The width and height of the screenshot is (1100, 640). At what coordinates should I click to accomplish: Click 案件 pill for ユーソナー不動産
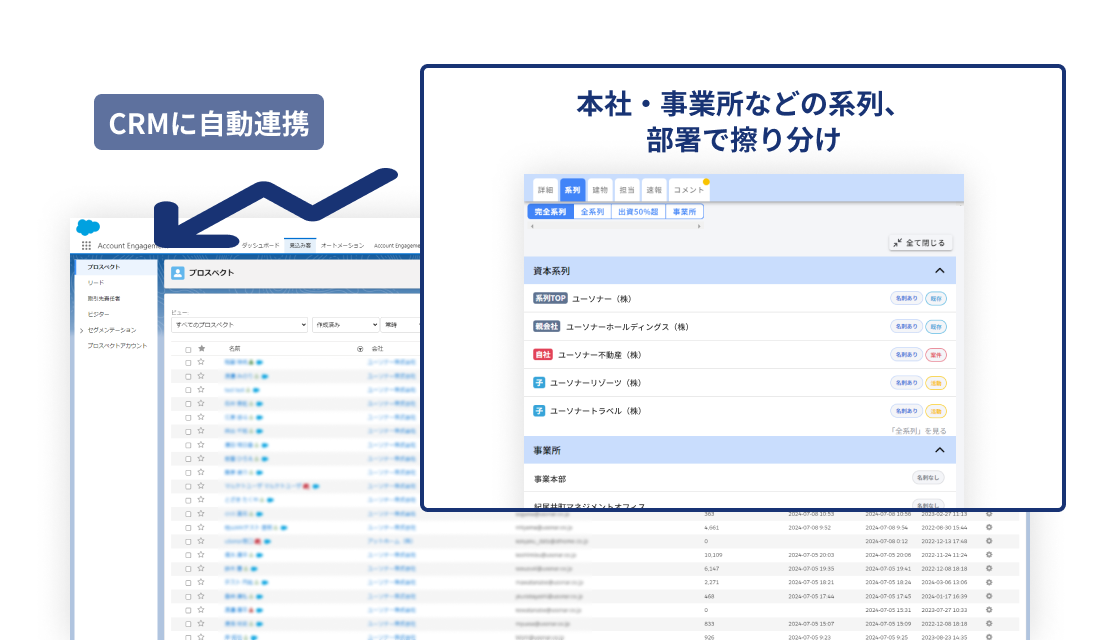pyautogui.click(x=936, y=354)
